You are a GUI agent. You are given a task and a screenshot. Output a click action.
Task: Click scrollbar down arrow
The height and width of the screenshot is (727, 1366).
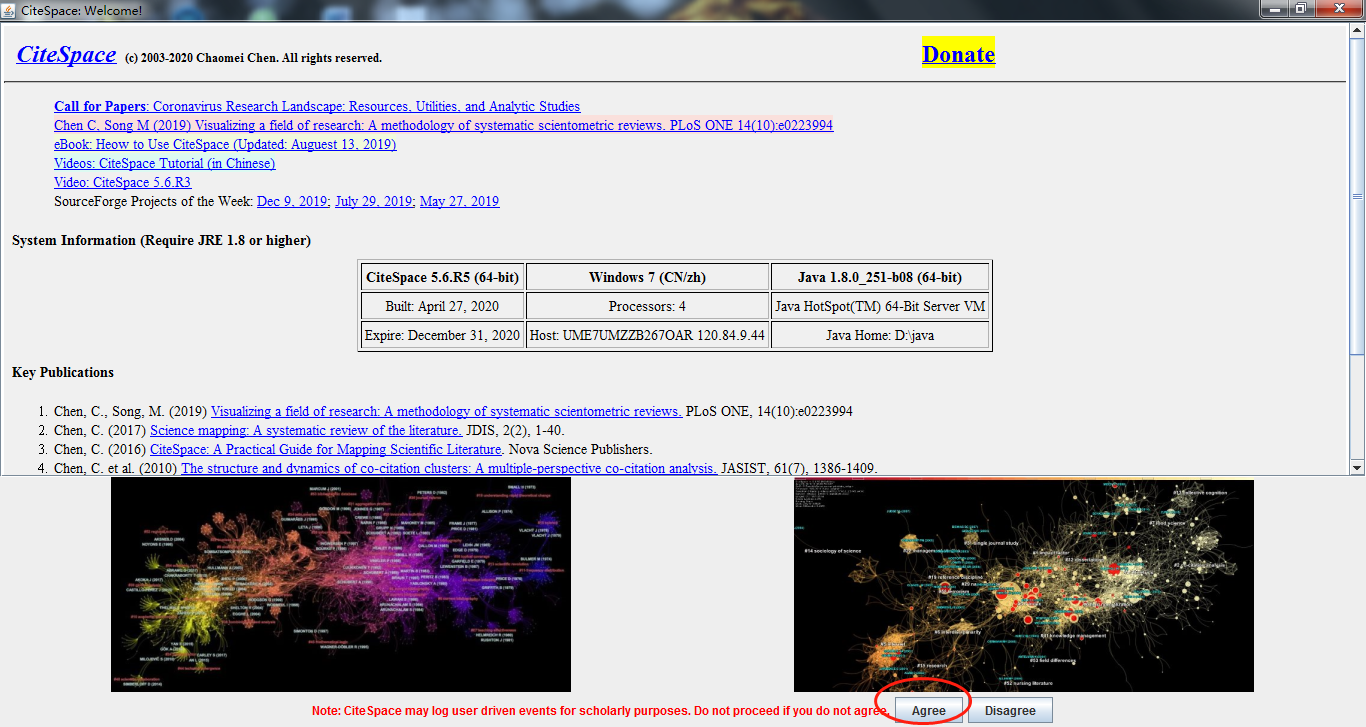click(1357, 467)
